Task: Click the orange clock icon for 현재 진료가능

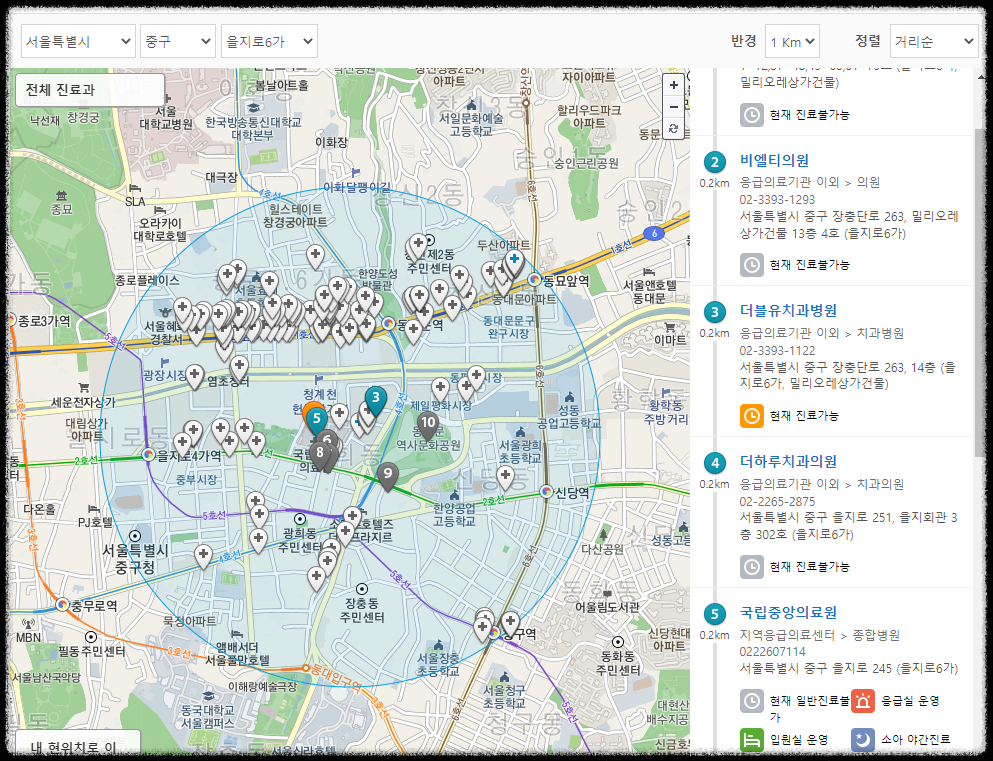Action: 752,416
